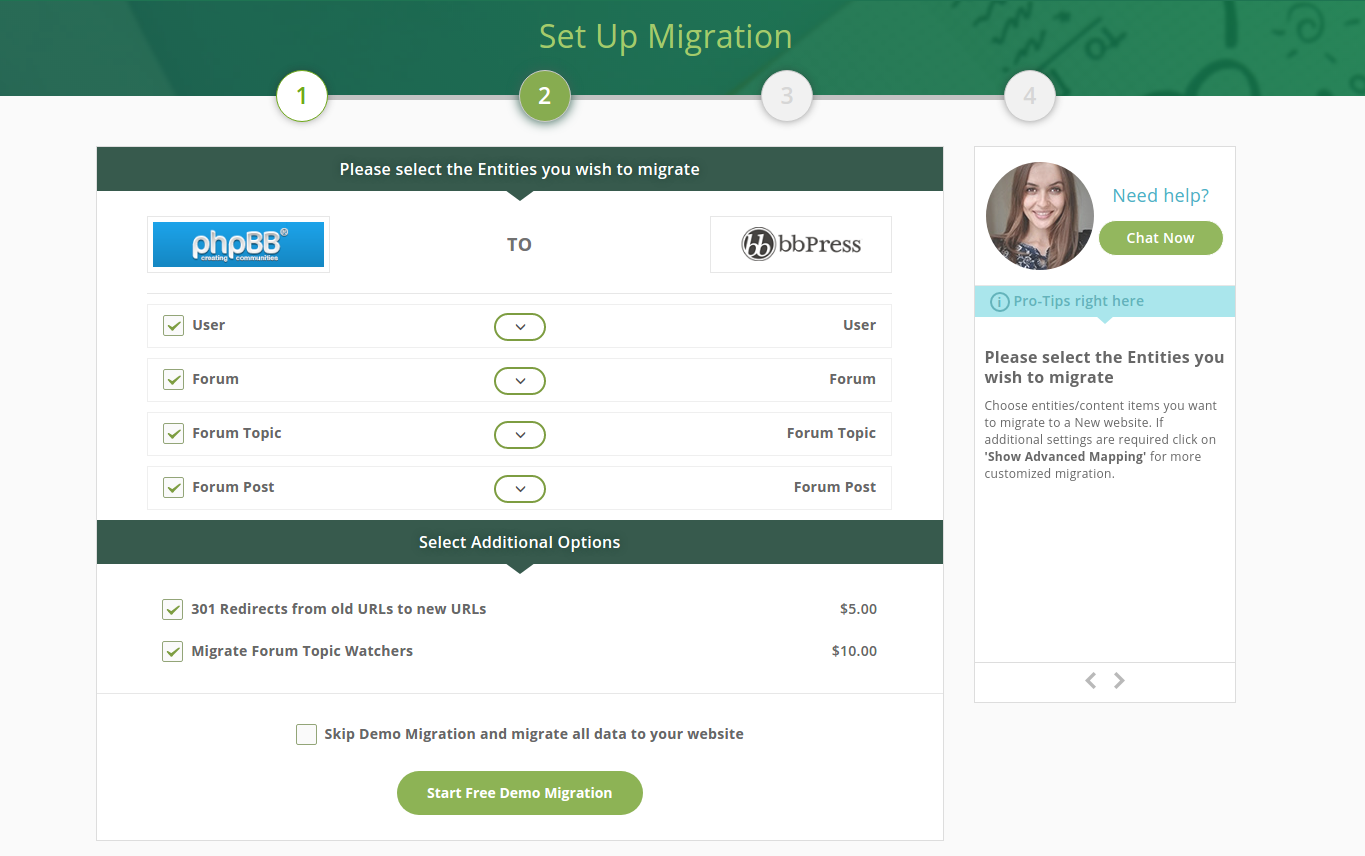Click the entities selection header bar
Screen dimensions: 1365x856
coord(520,169)
